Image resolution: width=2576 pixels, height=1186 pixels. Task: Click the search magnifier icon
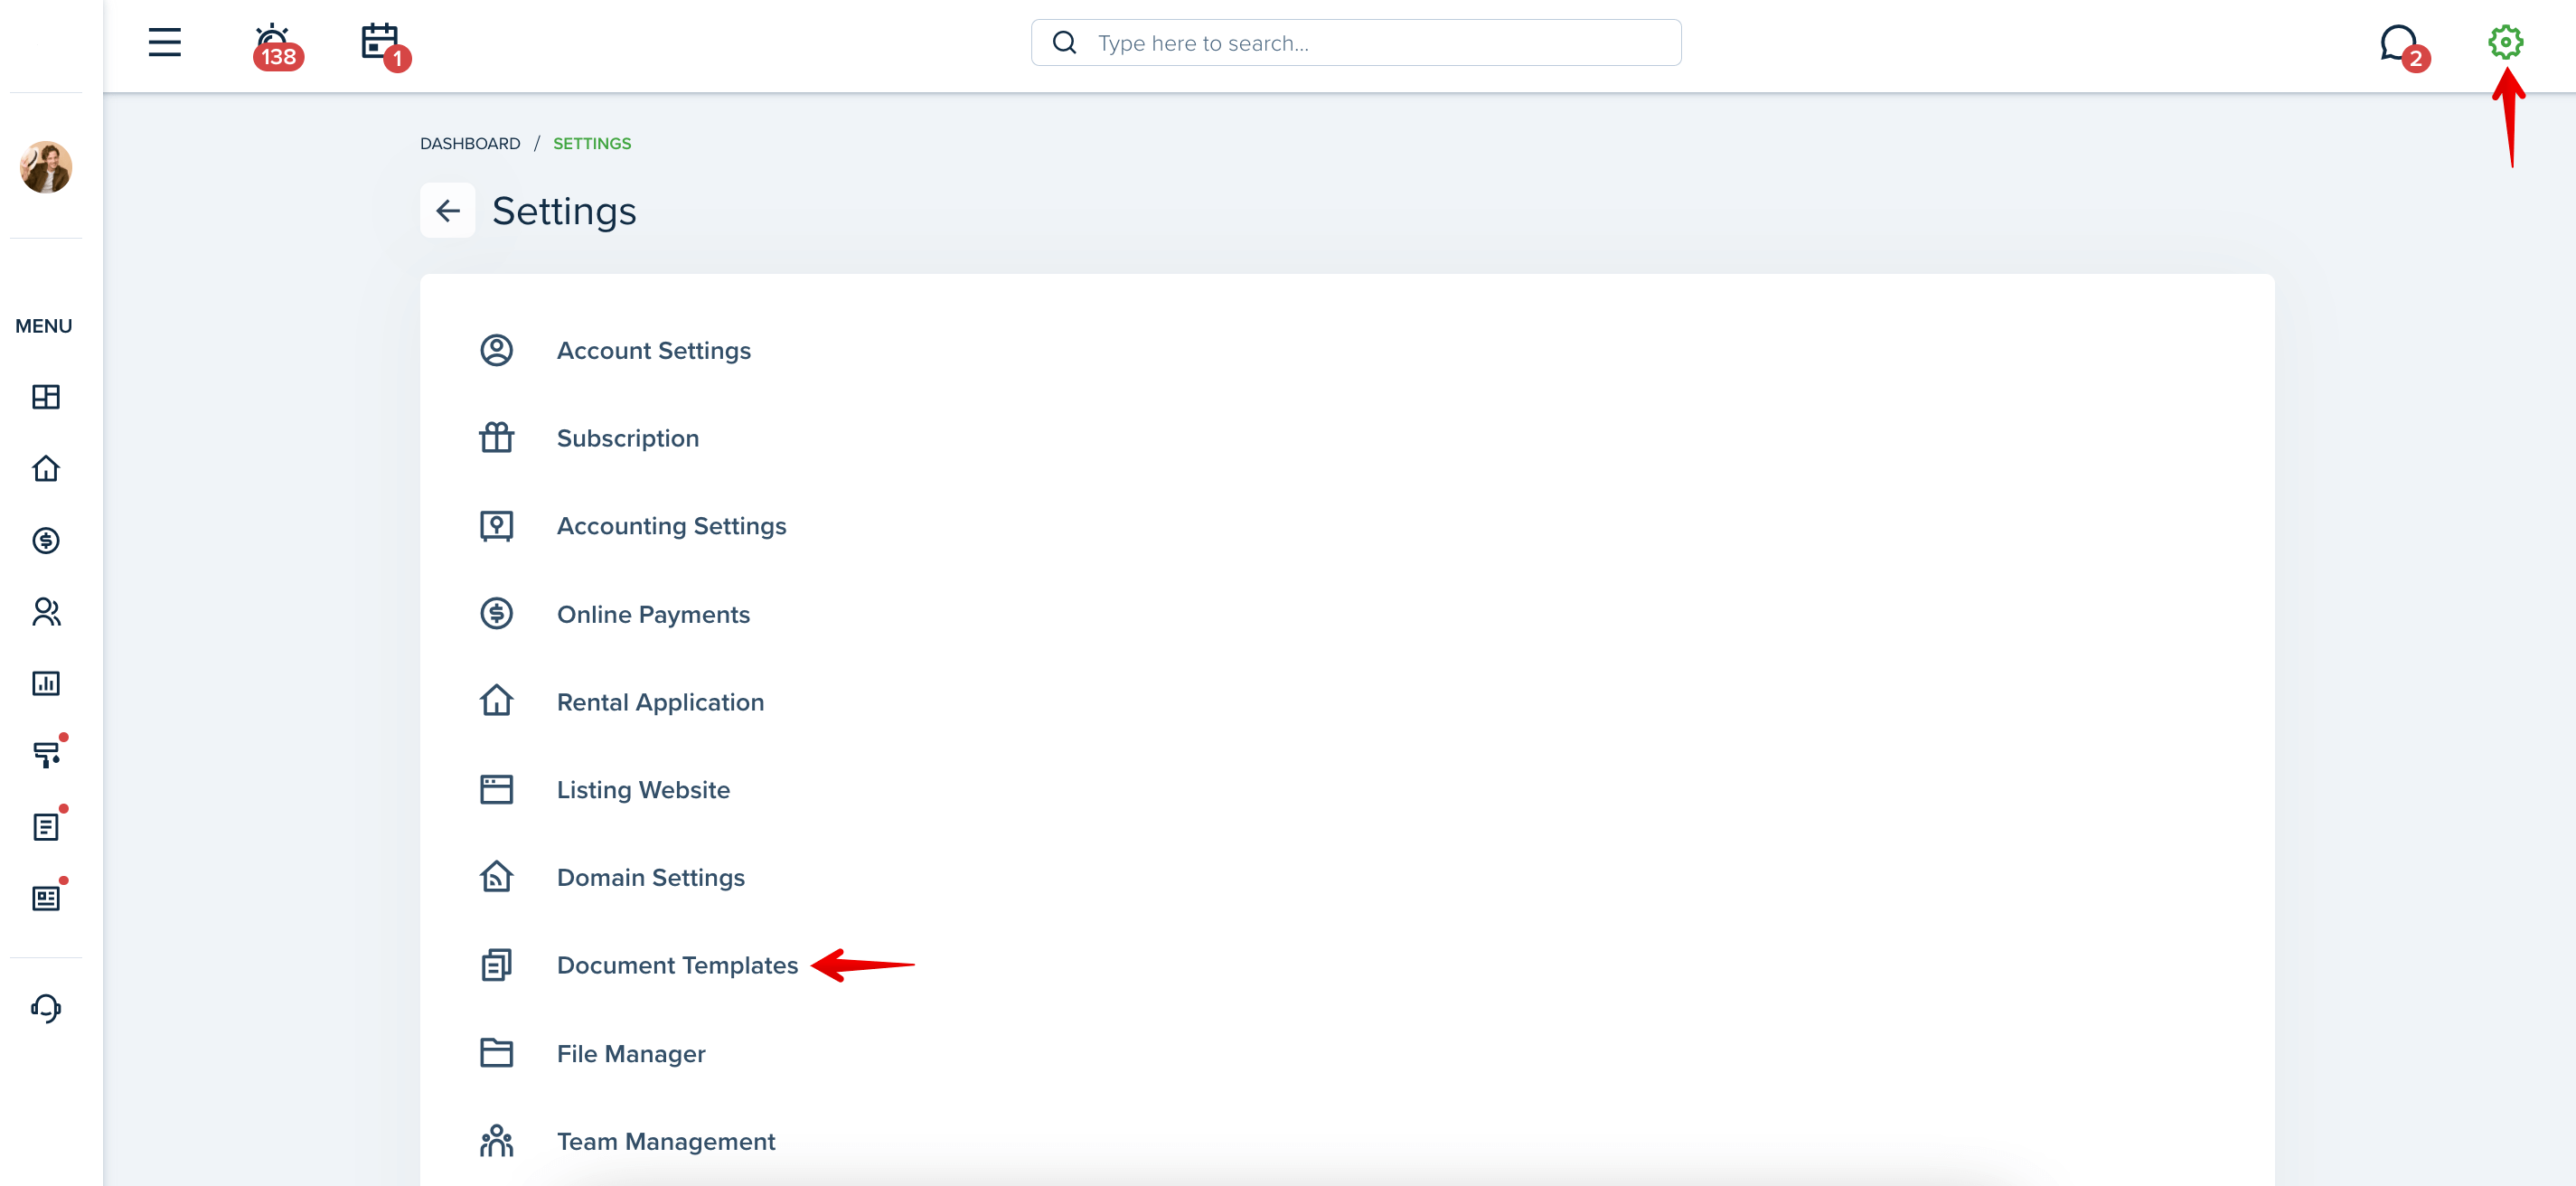point(1064,43)
